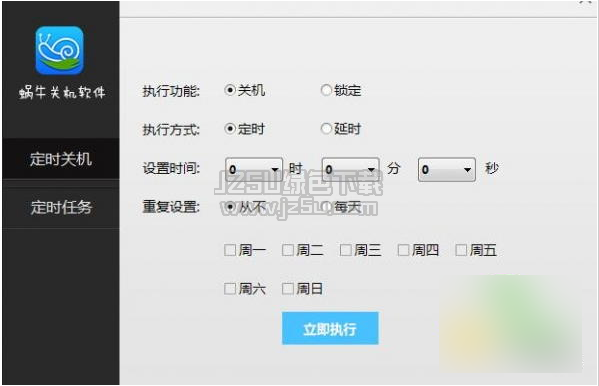Screen dimensions: 599x386
Task: Tick the 周二 checkbox
Action: 288,250
